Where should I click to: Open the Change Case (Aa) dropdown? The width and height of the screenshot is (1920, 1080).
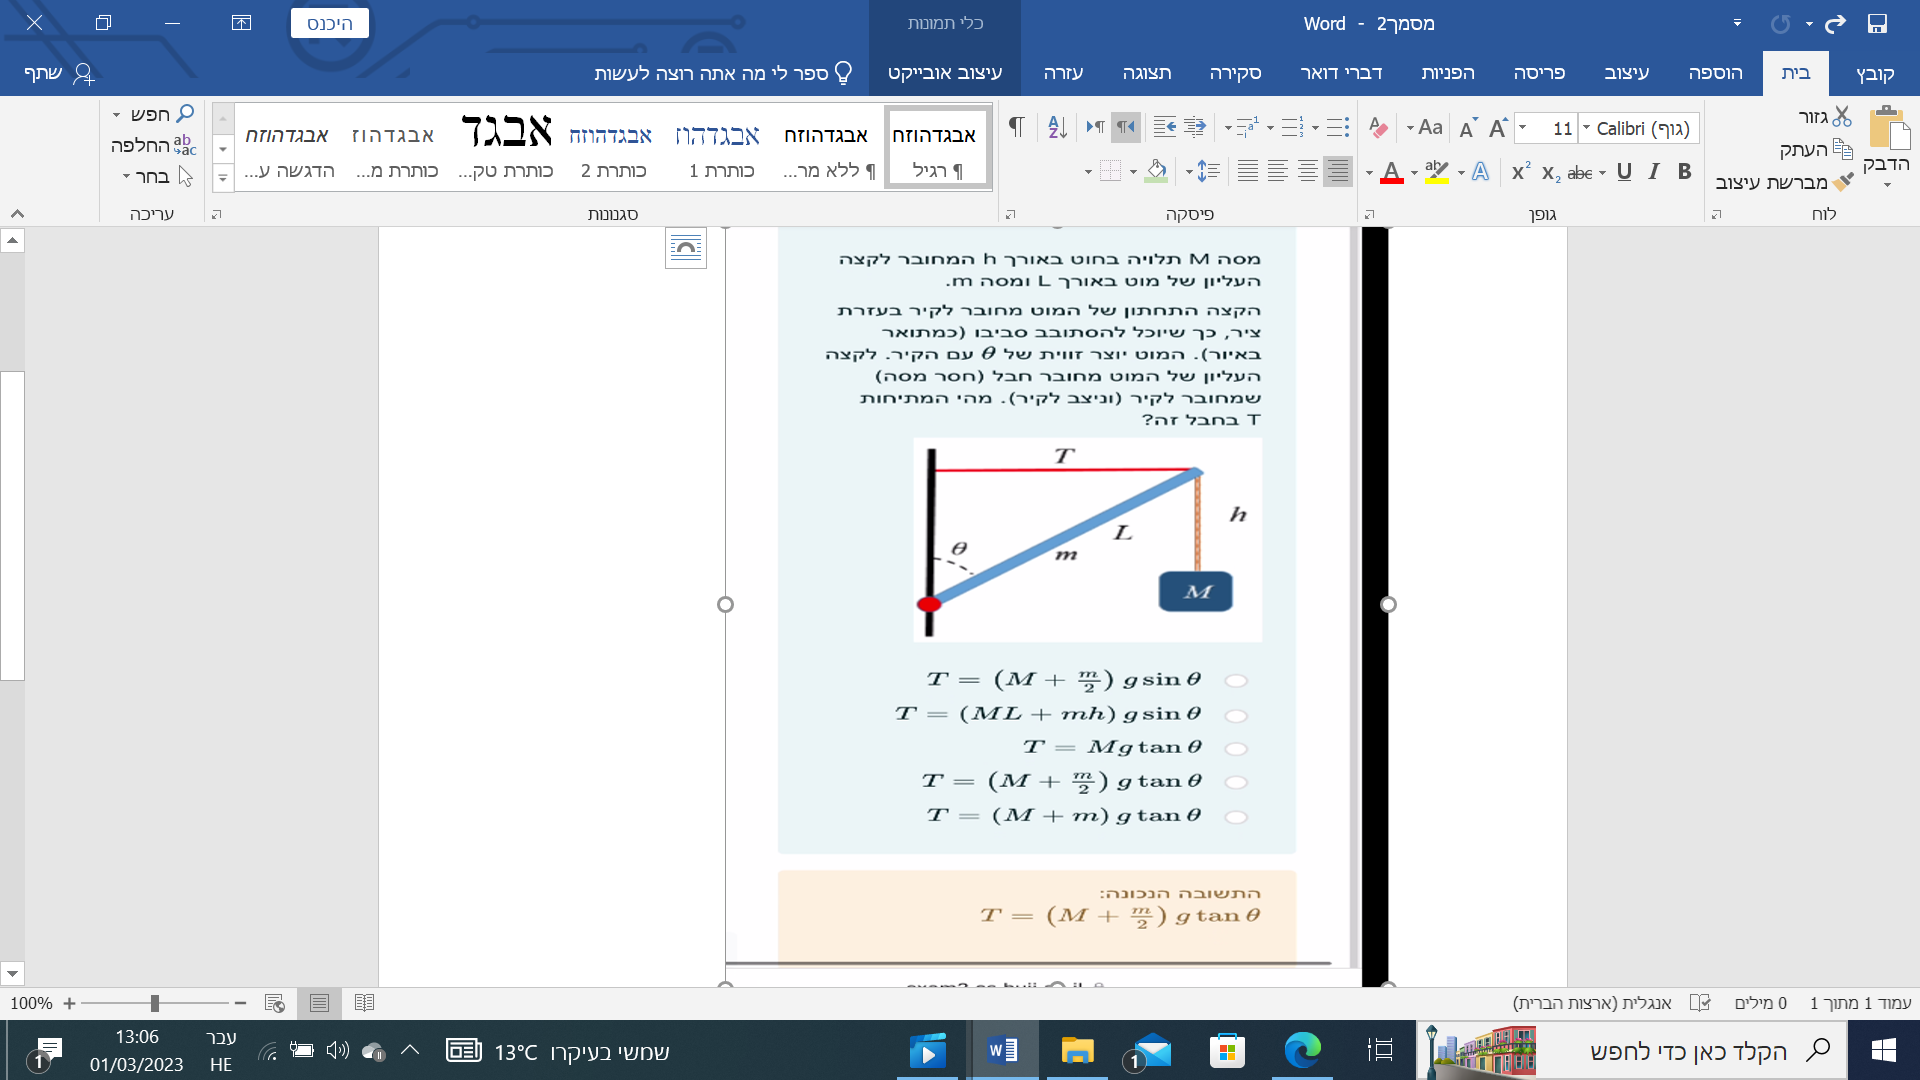pyautogui.click(x=1424, y=128)
